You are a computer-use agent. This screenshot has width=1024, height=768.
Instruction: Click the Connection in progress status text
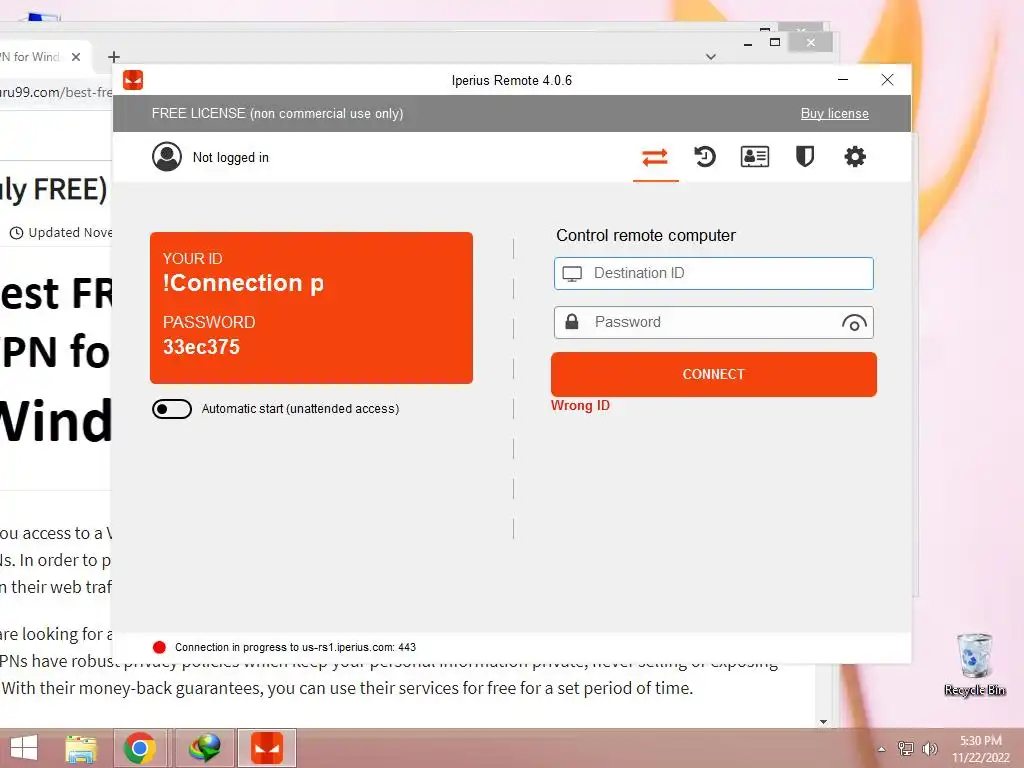pyautogui.click(x=295, y=647)
